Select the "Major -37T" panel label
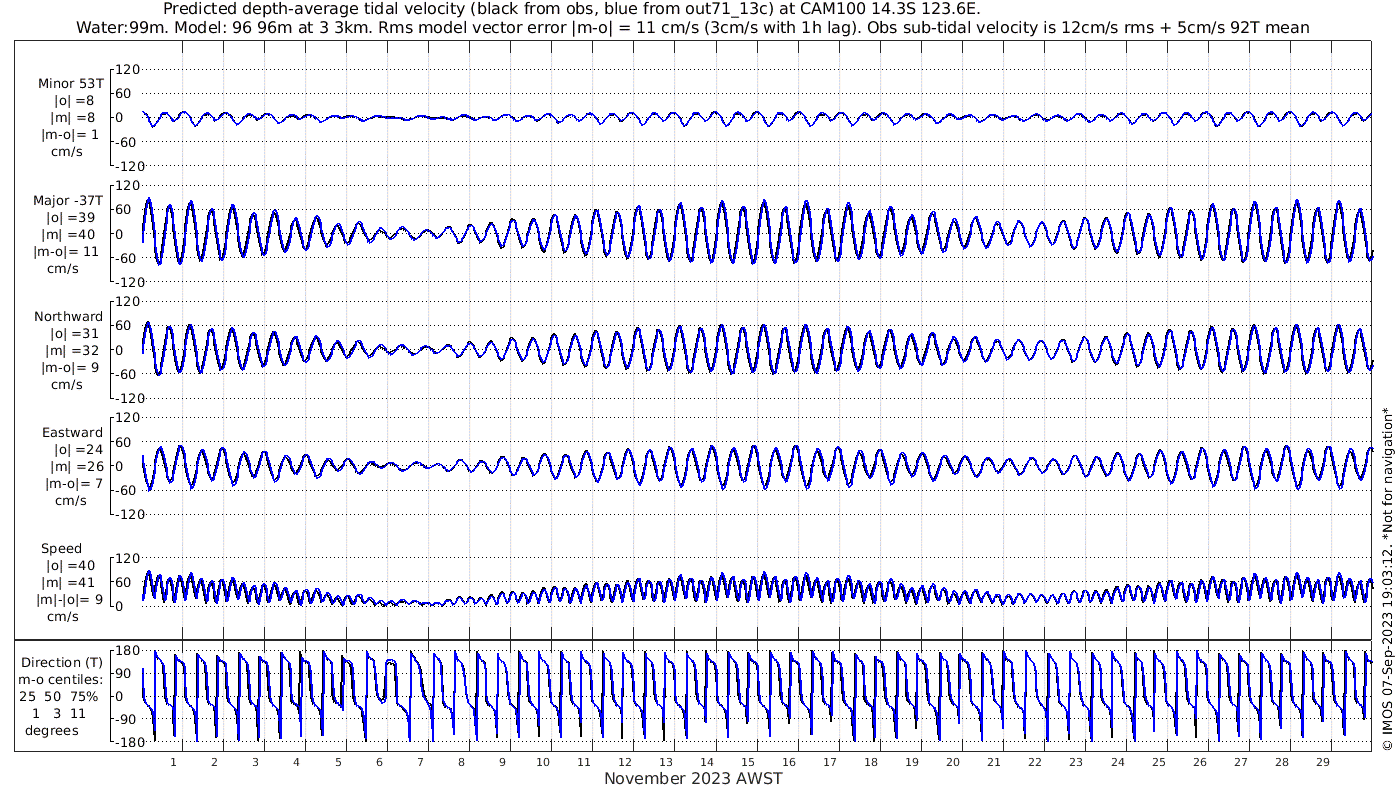Screen dimensions: 1400x800 point(68,201)
